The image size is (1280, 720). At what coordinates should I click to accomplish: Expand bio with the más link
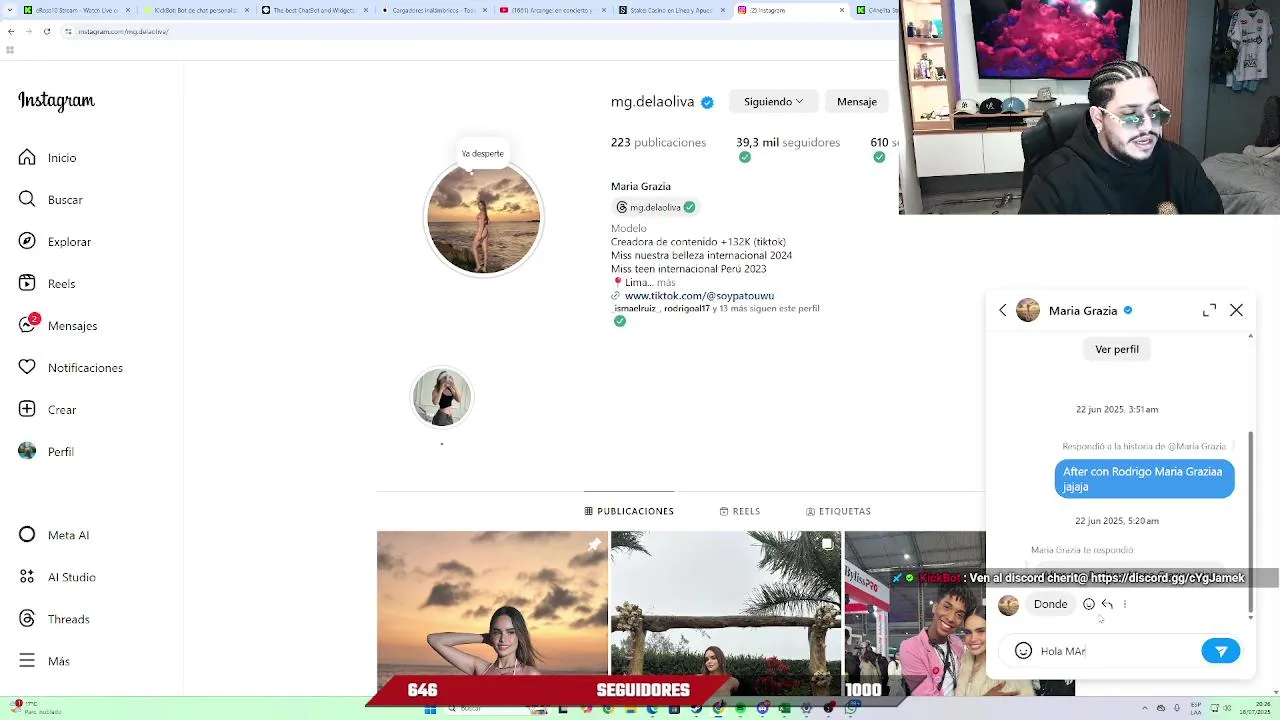666,283
